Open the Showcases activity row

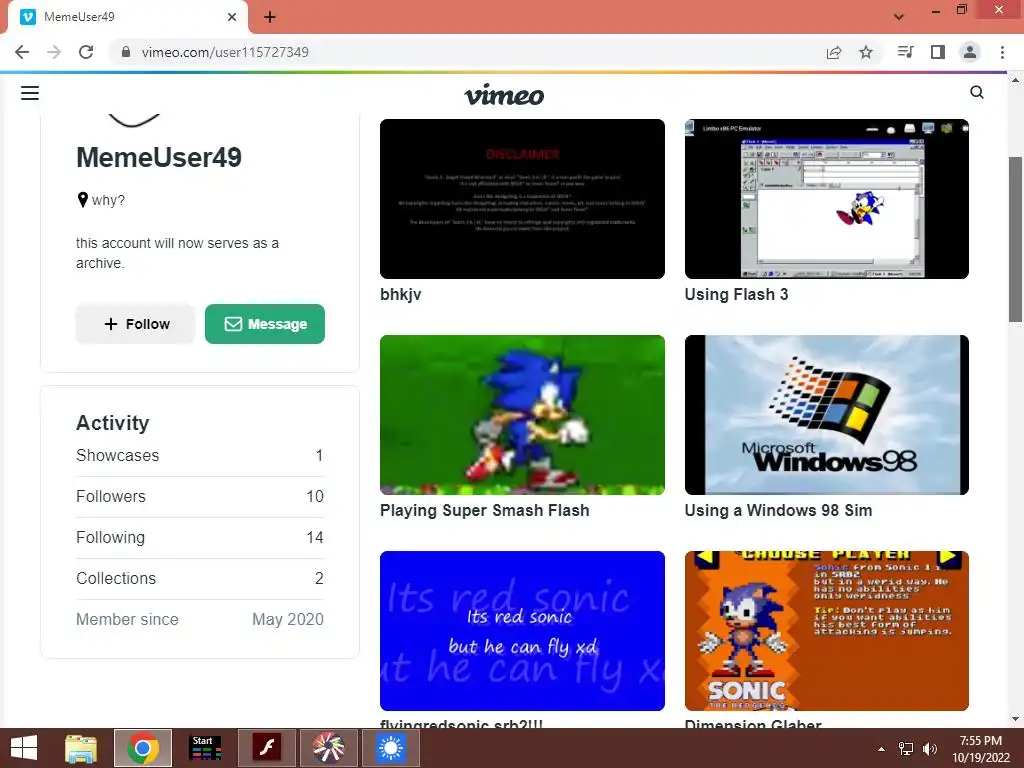[x=200, y=455]
